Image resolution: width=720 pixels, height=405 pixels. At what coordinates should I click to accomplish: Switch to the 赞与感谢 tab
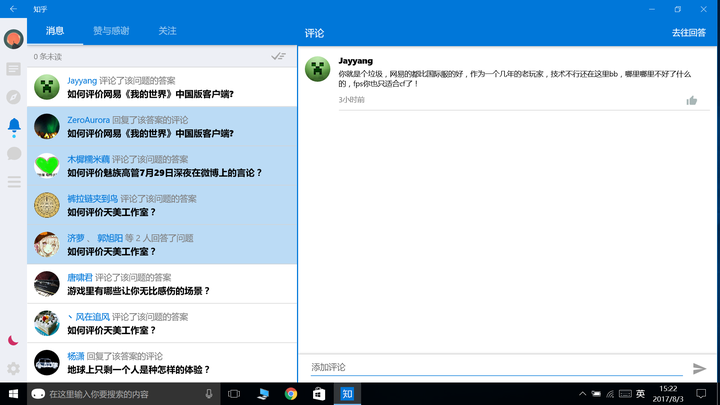pyautogui.click(x=111, y=31)
